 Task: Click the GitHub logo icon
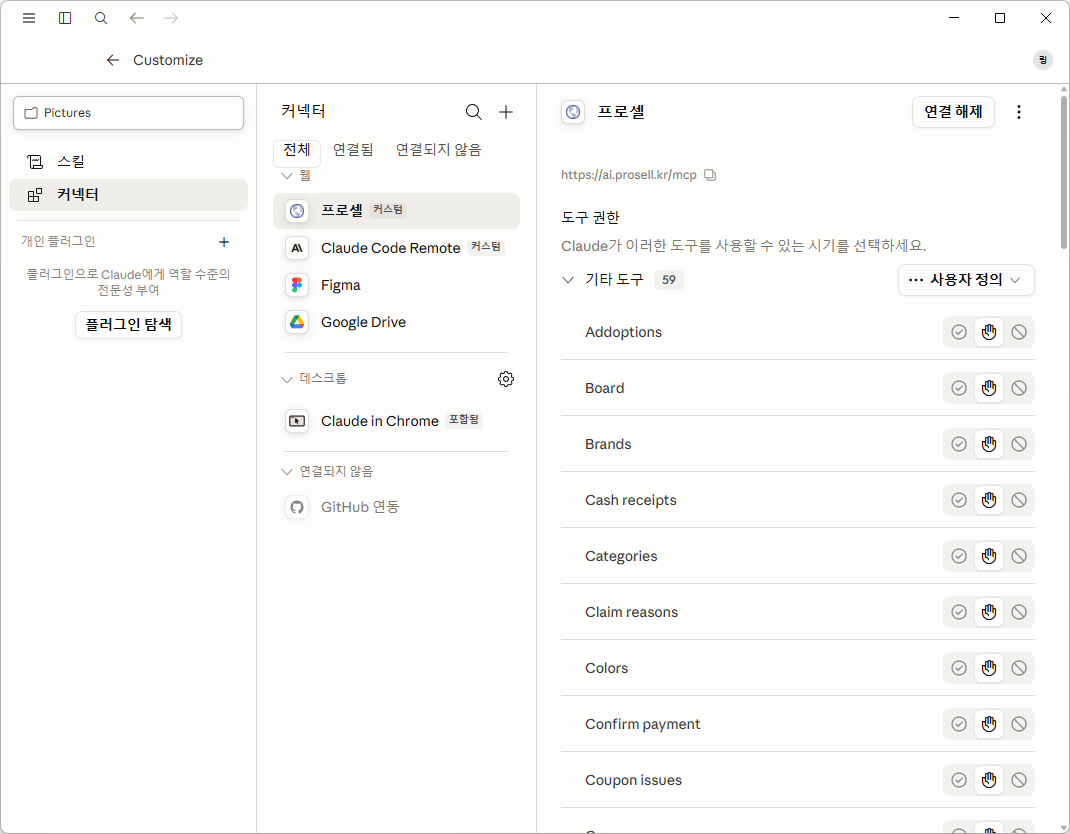point(297,507)
